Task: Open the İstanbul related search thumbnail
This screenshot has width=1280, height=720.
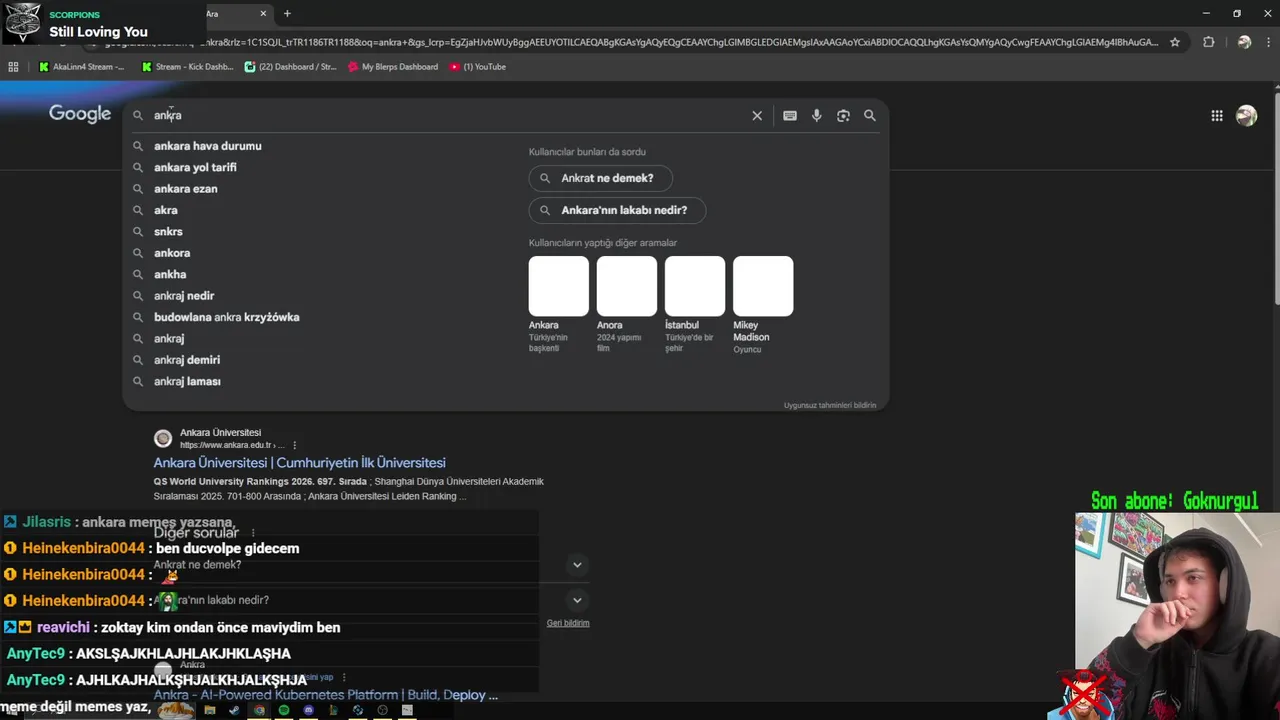Action: pos(694,286)
